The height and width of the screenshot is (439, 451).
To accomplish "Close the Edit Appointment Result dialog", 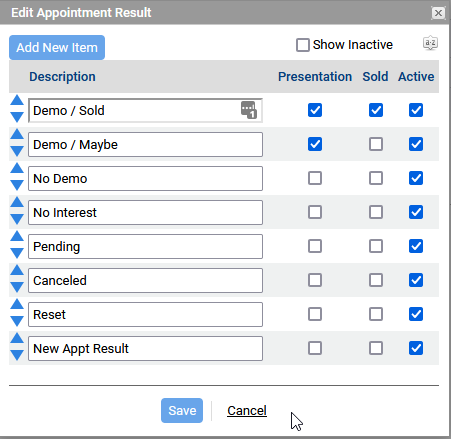I will (438, 13).
